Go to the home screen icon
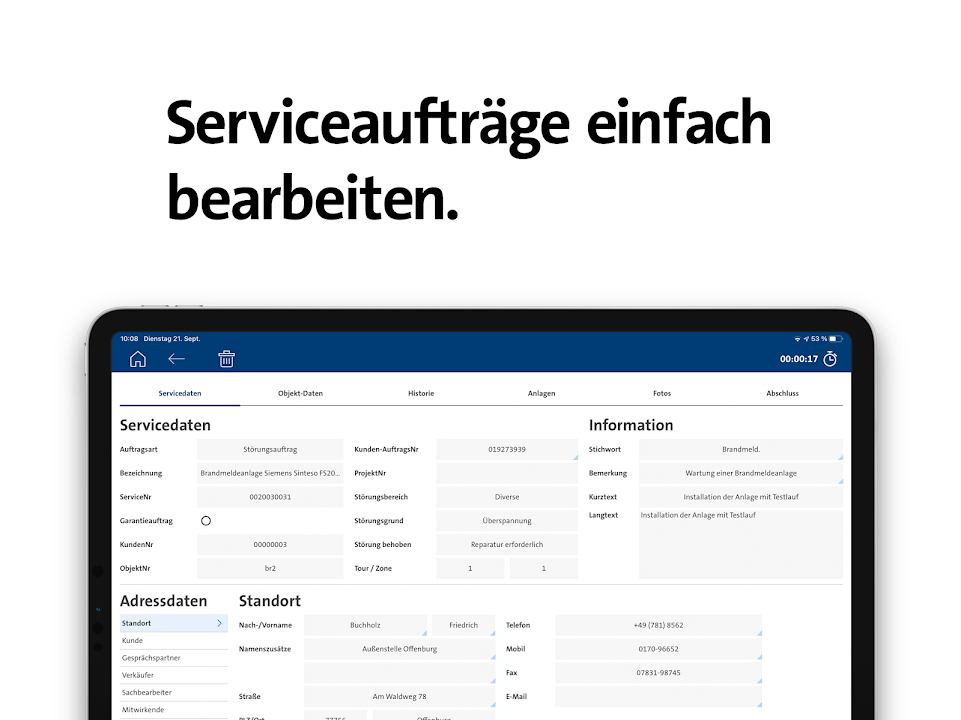Viewport: 961px width, 720px height. point(138,359)
